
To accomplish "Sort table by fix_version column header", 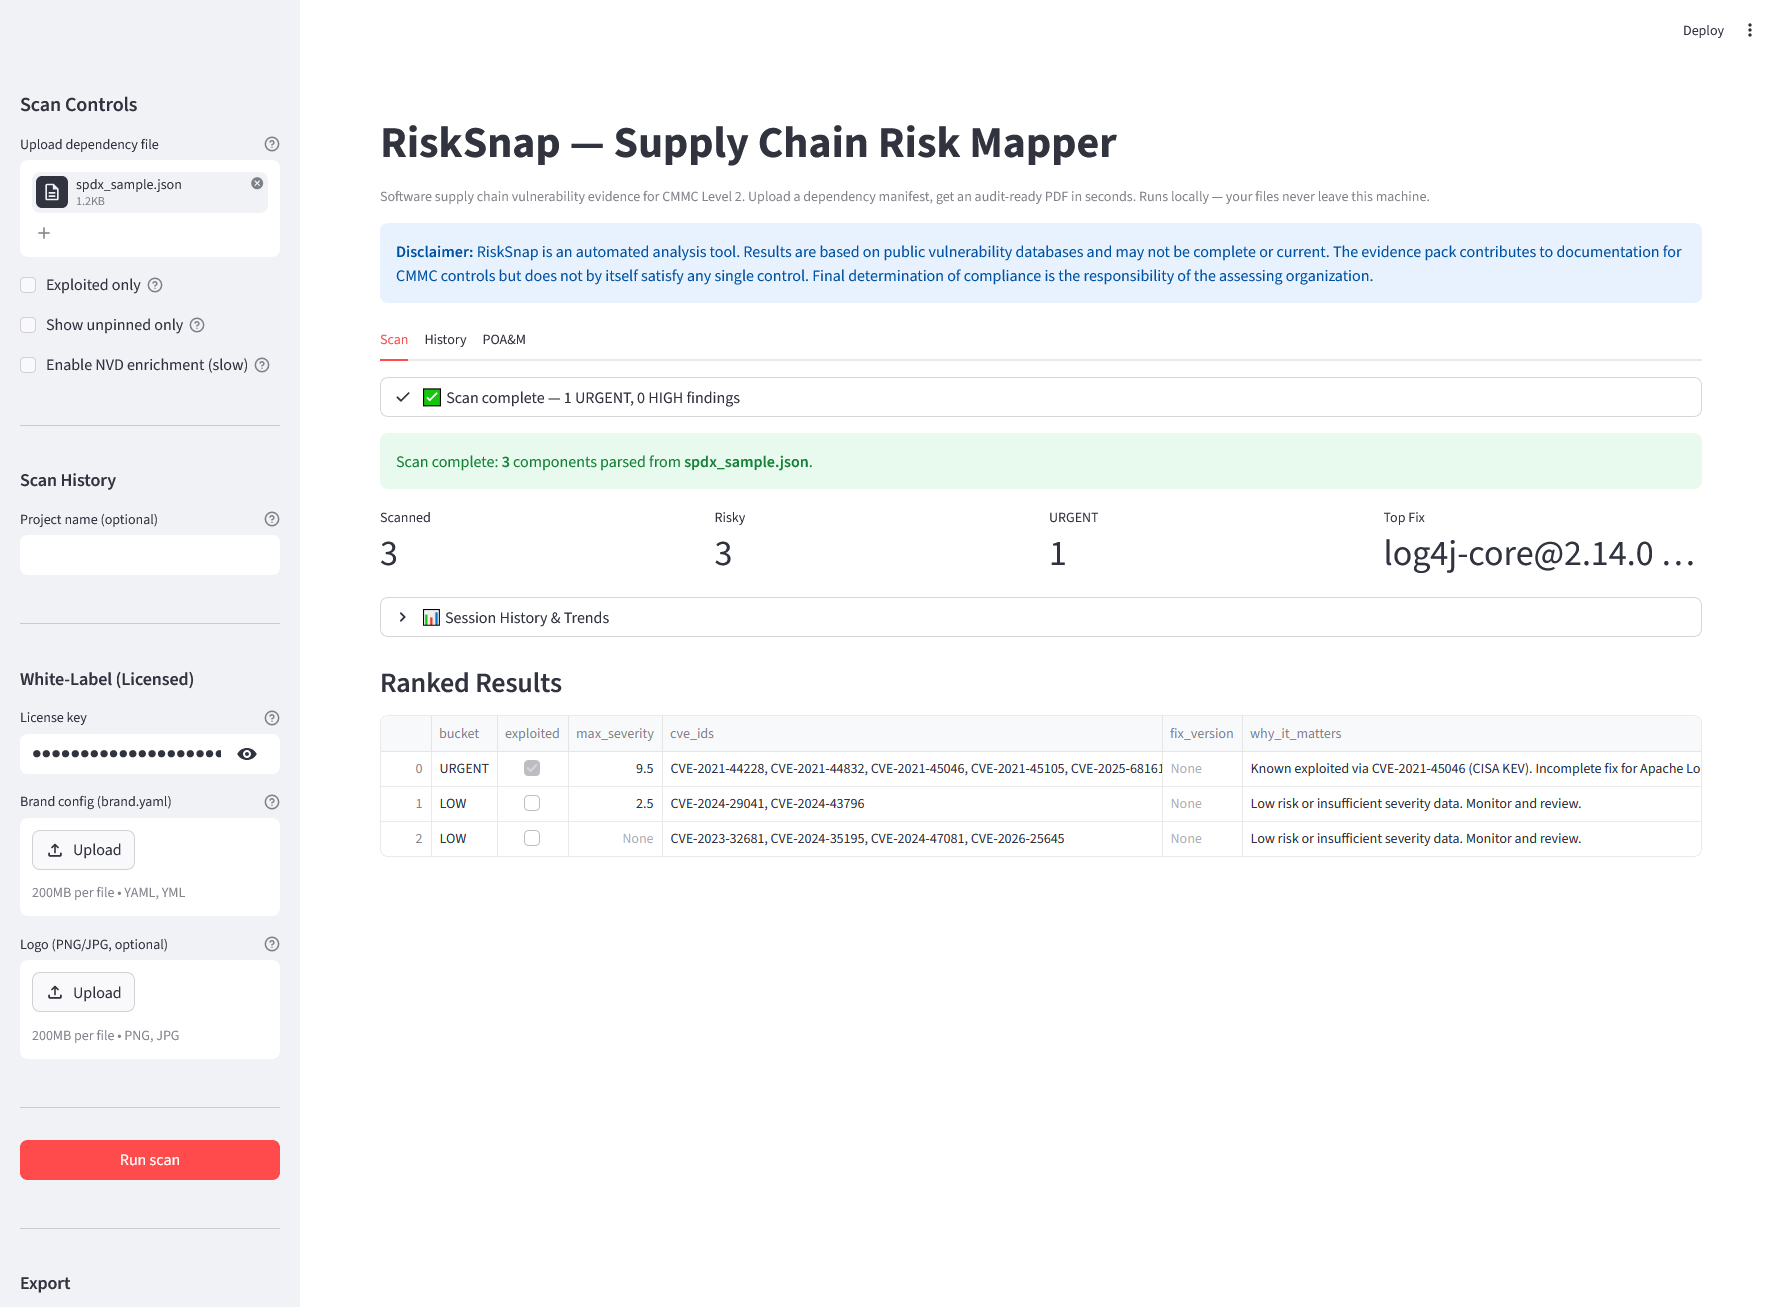I will 1202,733.
